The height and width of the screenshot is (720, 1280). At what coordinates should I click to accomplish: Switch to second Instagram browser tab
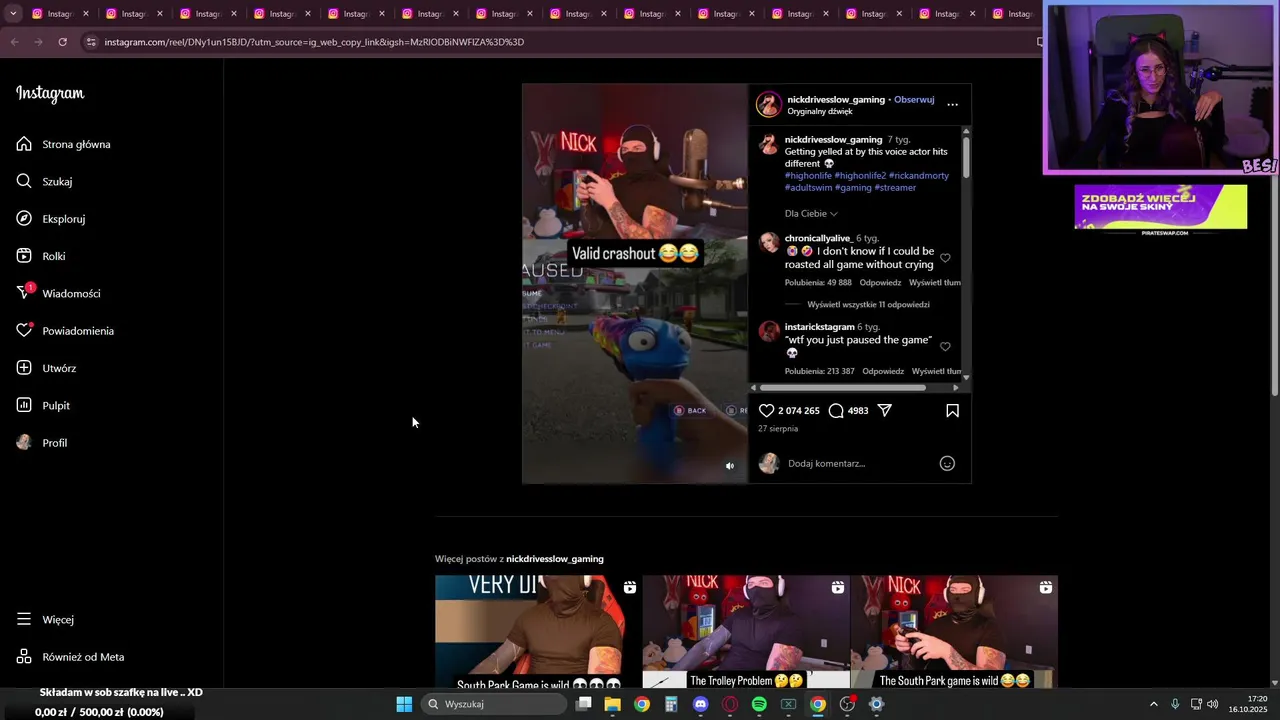pyautogui.click(x=135, y=14)
